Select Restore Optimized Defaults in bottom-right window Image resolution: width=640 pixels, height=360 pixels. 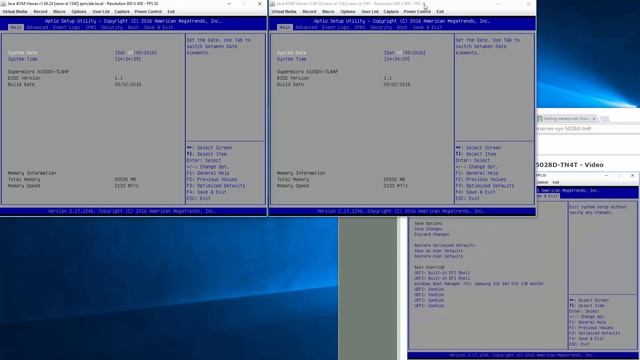coord(444,246)
